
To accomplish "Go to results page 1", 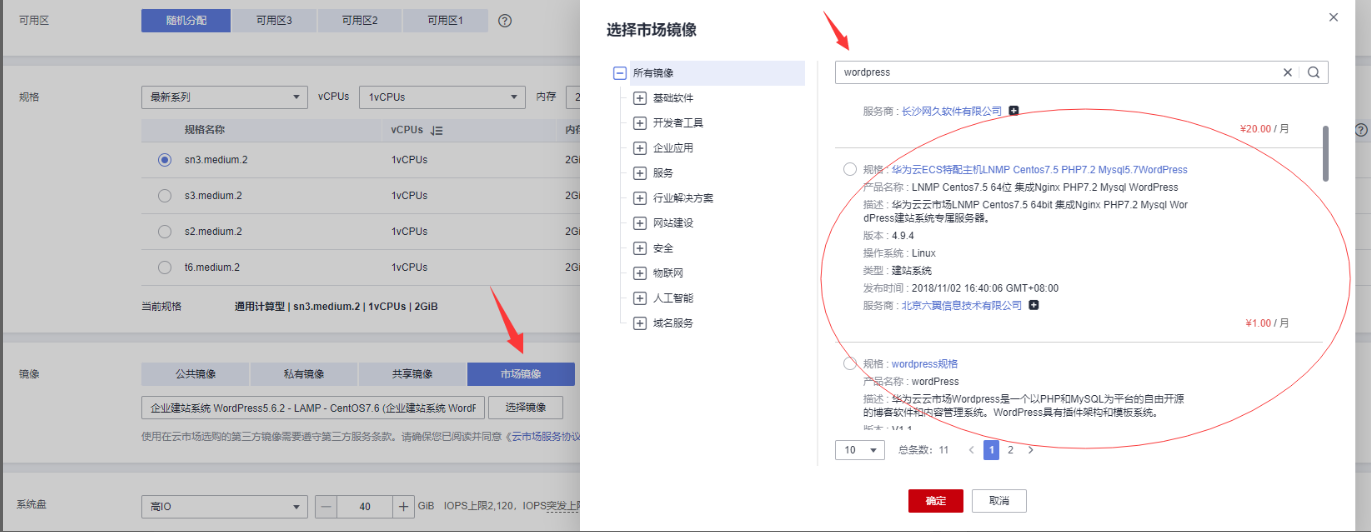I will tap(991, 450).
